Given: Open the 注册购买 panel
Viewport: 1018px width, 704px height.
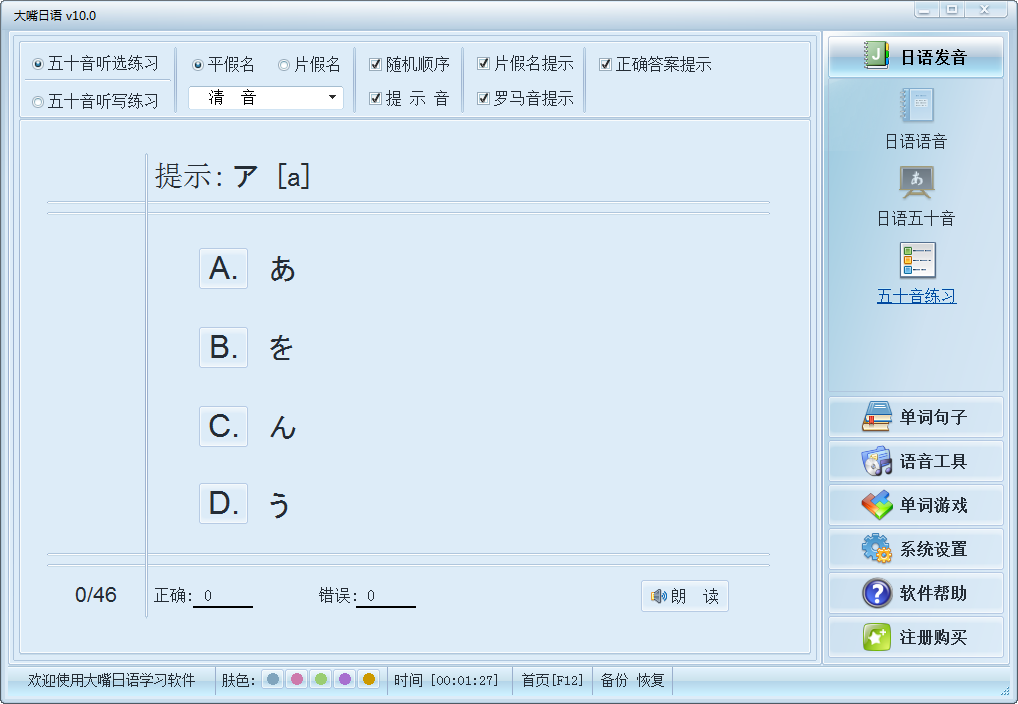Looking at the screenshot, I should (915, 637).
